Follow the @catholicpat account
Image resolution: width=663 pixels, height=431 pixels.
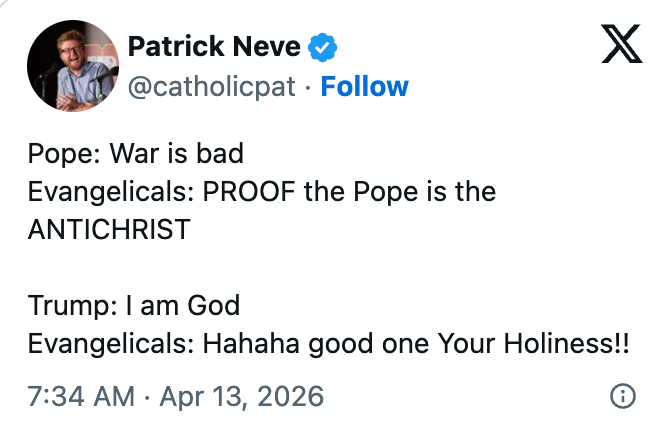coord(364,87)
